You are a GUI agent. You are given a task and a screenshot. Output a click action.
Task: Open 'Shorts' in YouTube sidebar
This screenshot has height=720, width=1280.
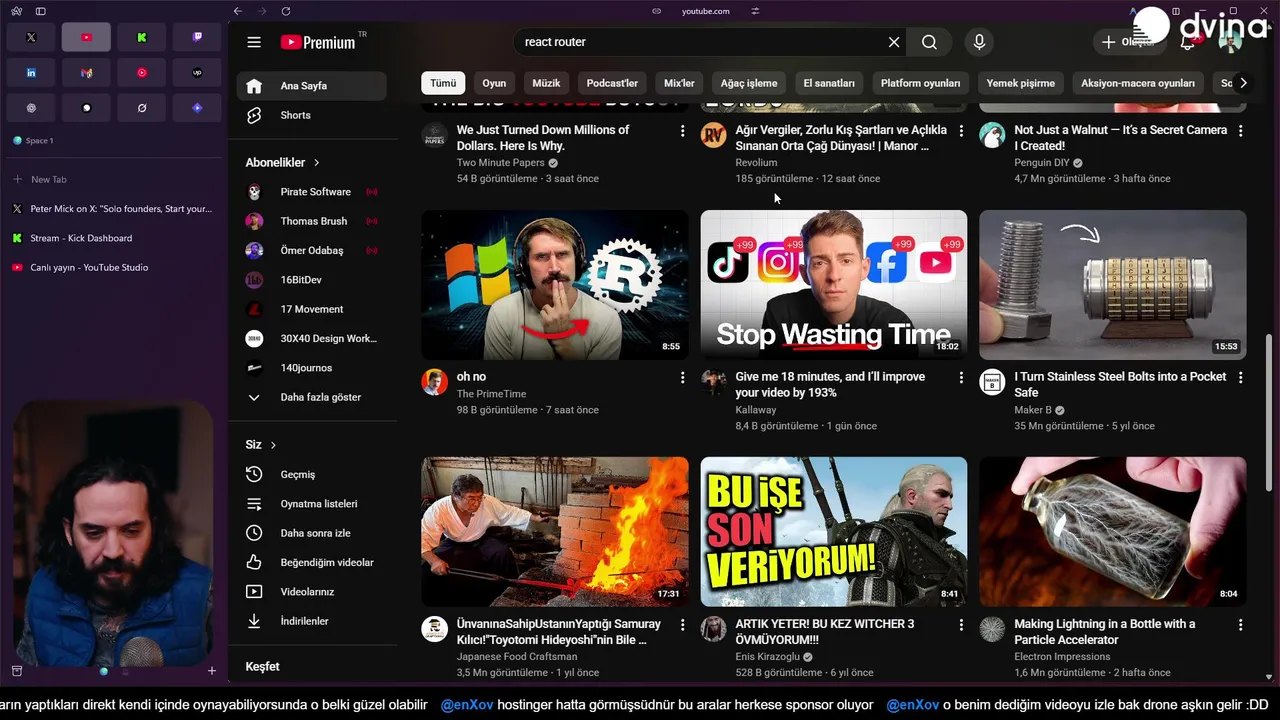coord(312,115)
